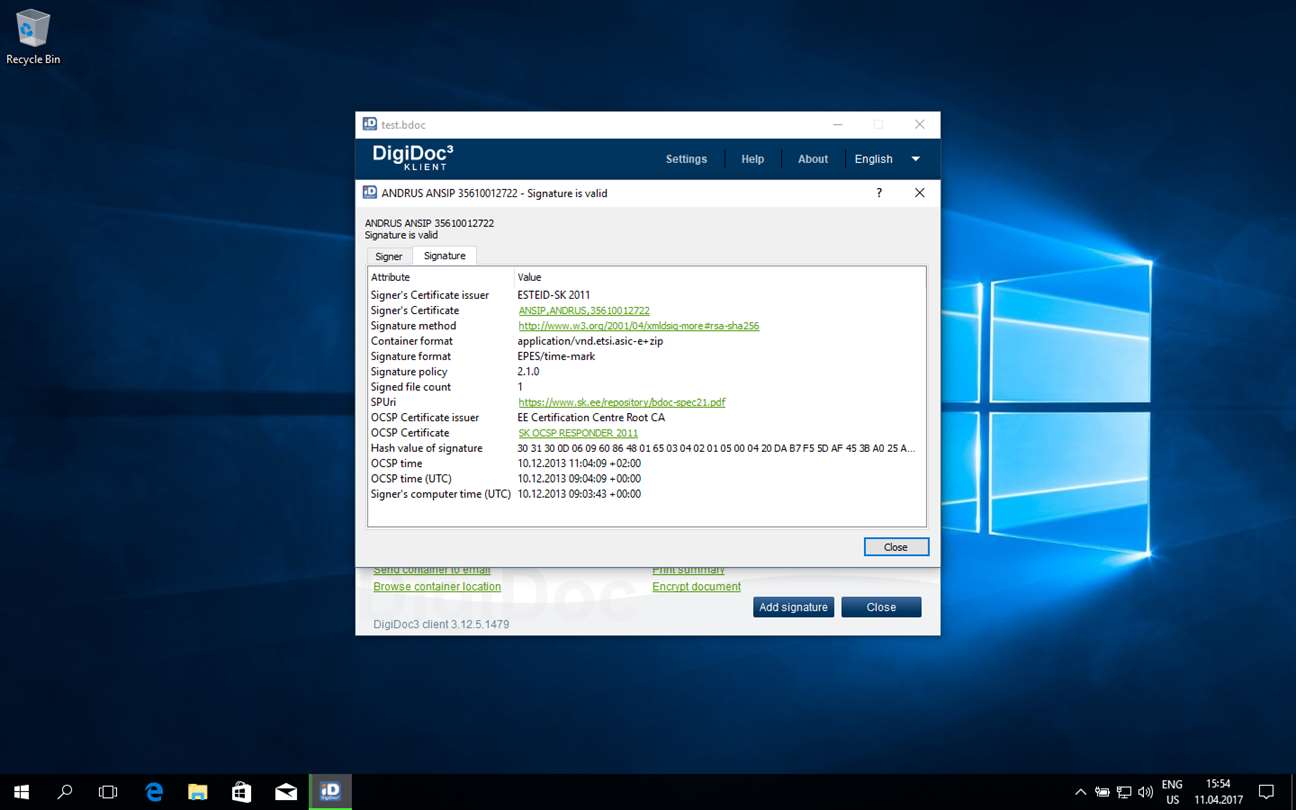Click the DigiDoc3 client version text
Image resolution: width=1296 pixels, height=810 pixels.
click(x=441, y=625)
